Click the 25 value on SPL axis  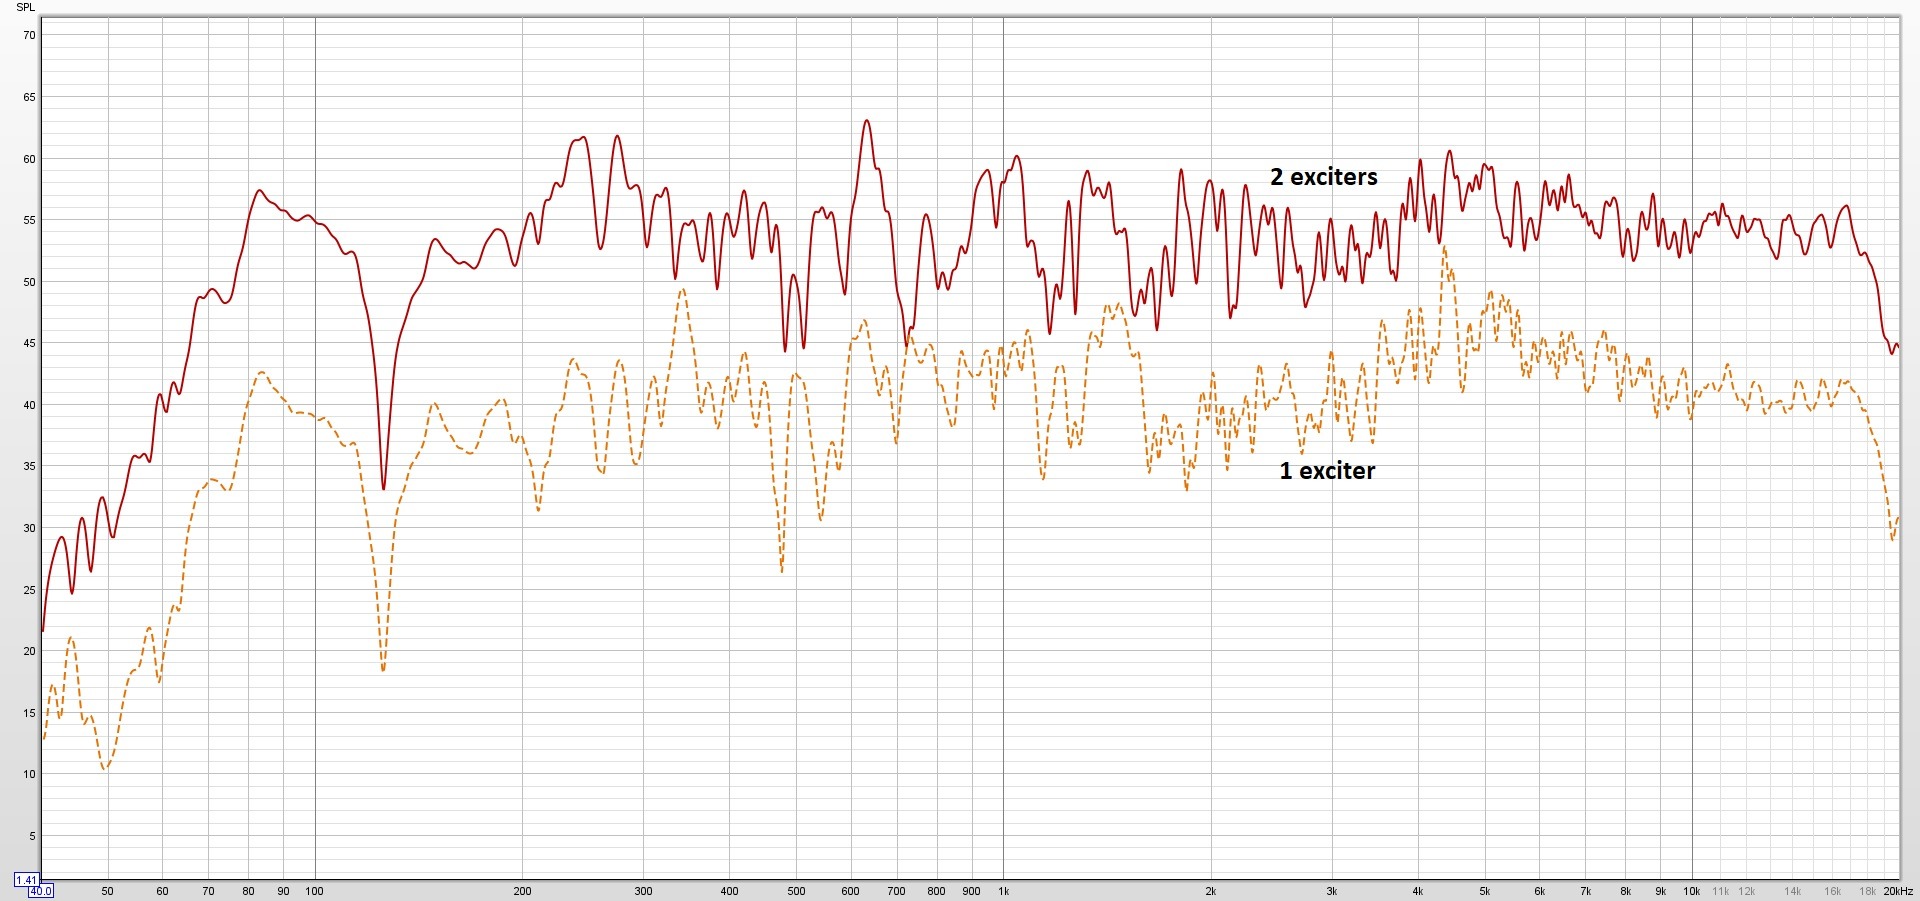[x=29, y=590]
